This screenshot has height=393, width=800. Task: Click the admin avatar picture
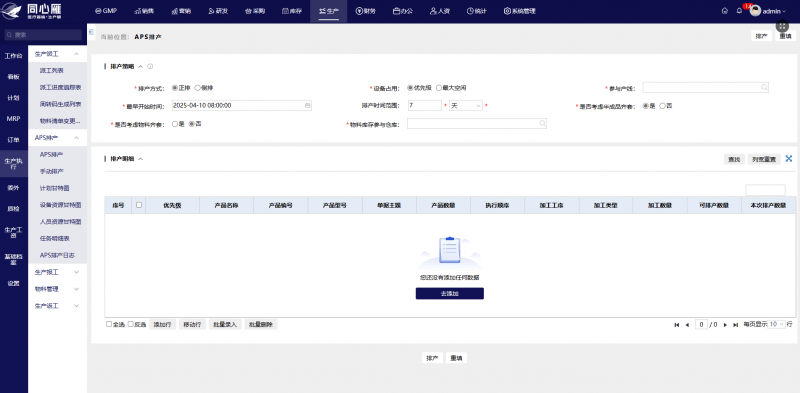pyautogui.click(x=755, y=11)
